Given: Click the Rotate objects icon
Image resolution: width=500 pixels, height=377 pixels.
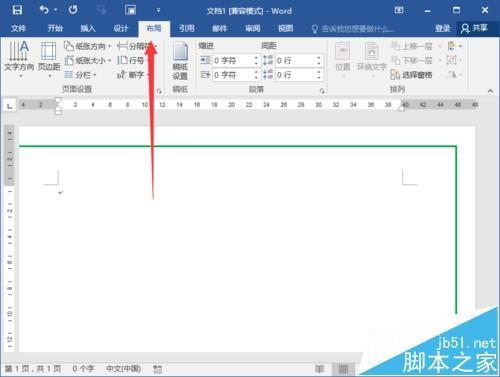Looking at the screenshot, I should pos(454,75).
